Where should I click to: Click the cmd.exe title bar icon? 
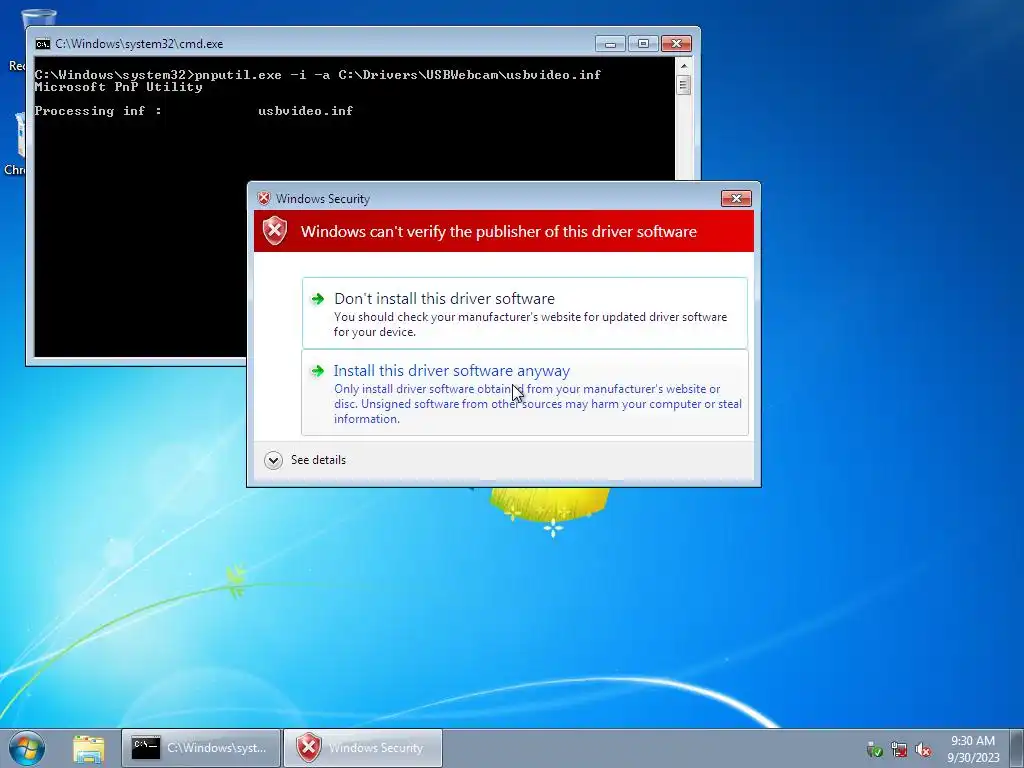[x=42, y=44]
